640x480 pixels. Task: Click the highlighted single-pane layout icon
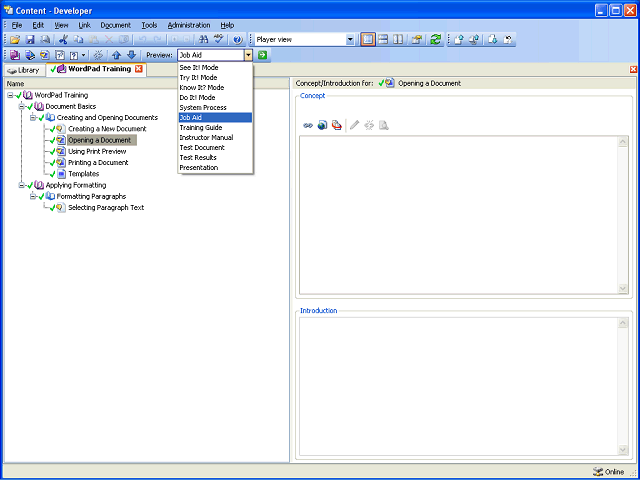pos(368,40)
